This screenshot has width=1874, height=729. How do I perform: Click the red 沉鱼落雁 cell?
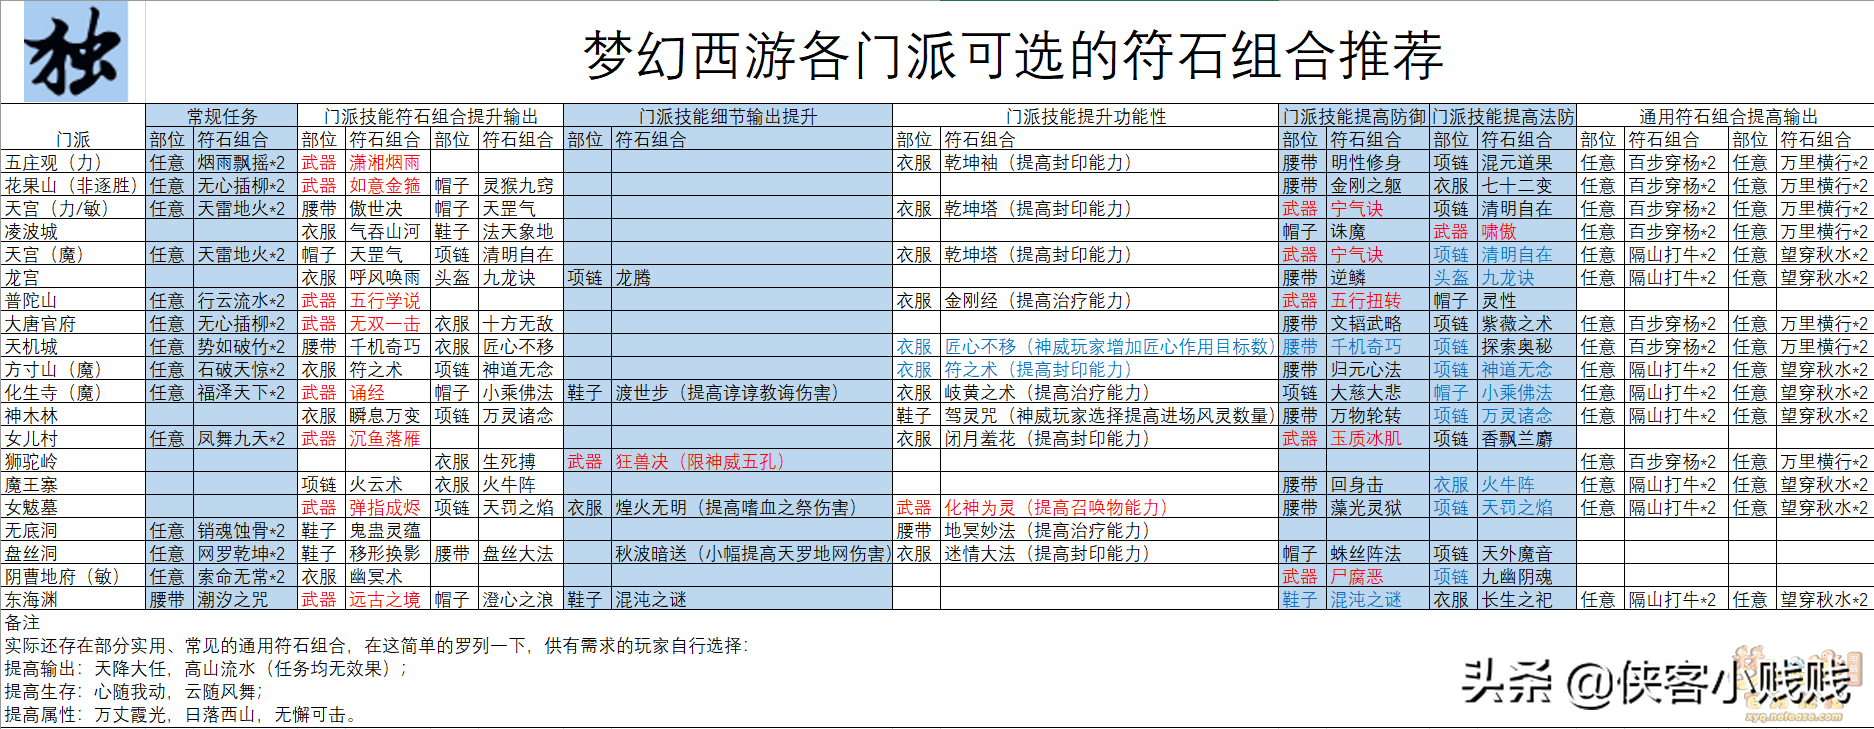pyautogui.click(x=388, y=438)
